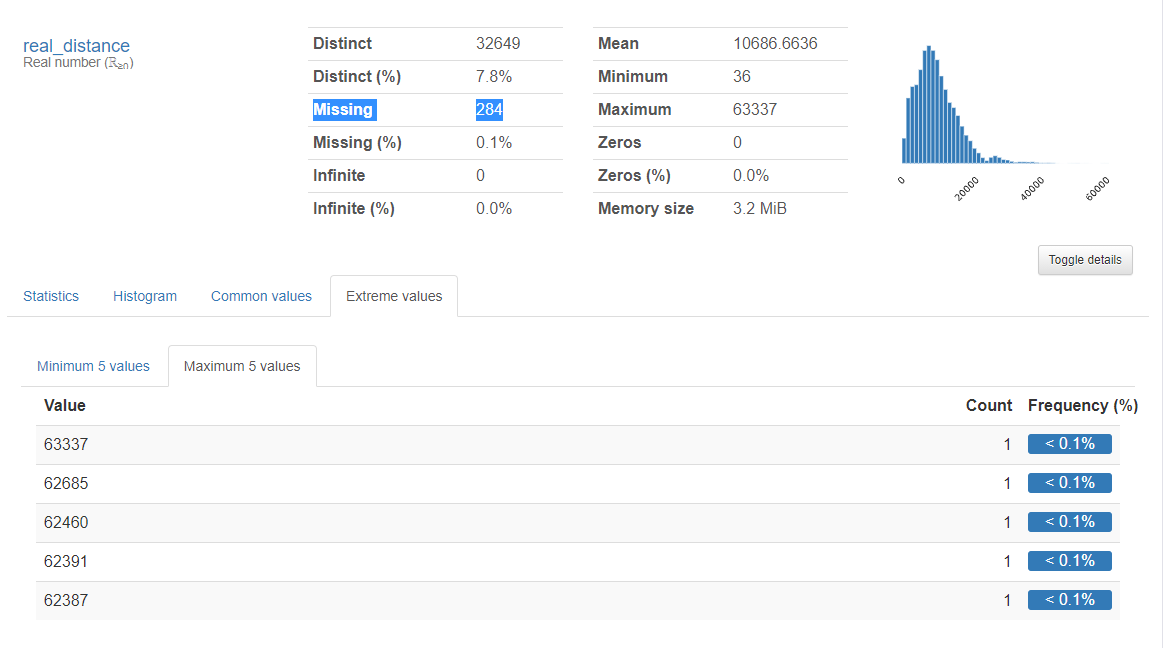Click the frequency badge for value 62387

point(1070,599)
